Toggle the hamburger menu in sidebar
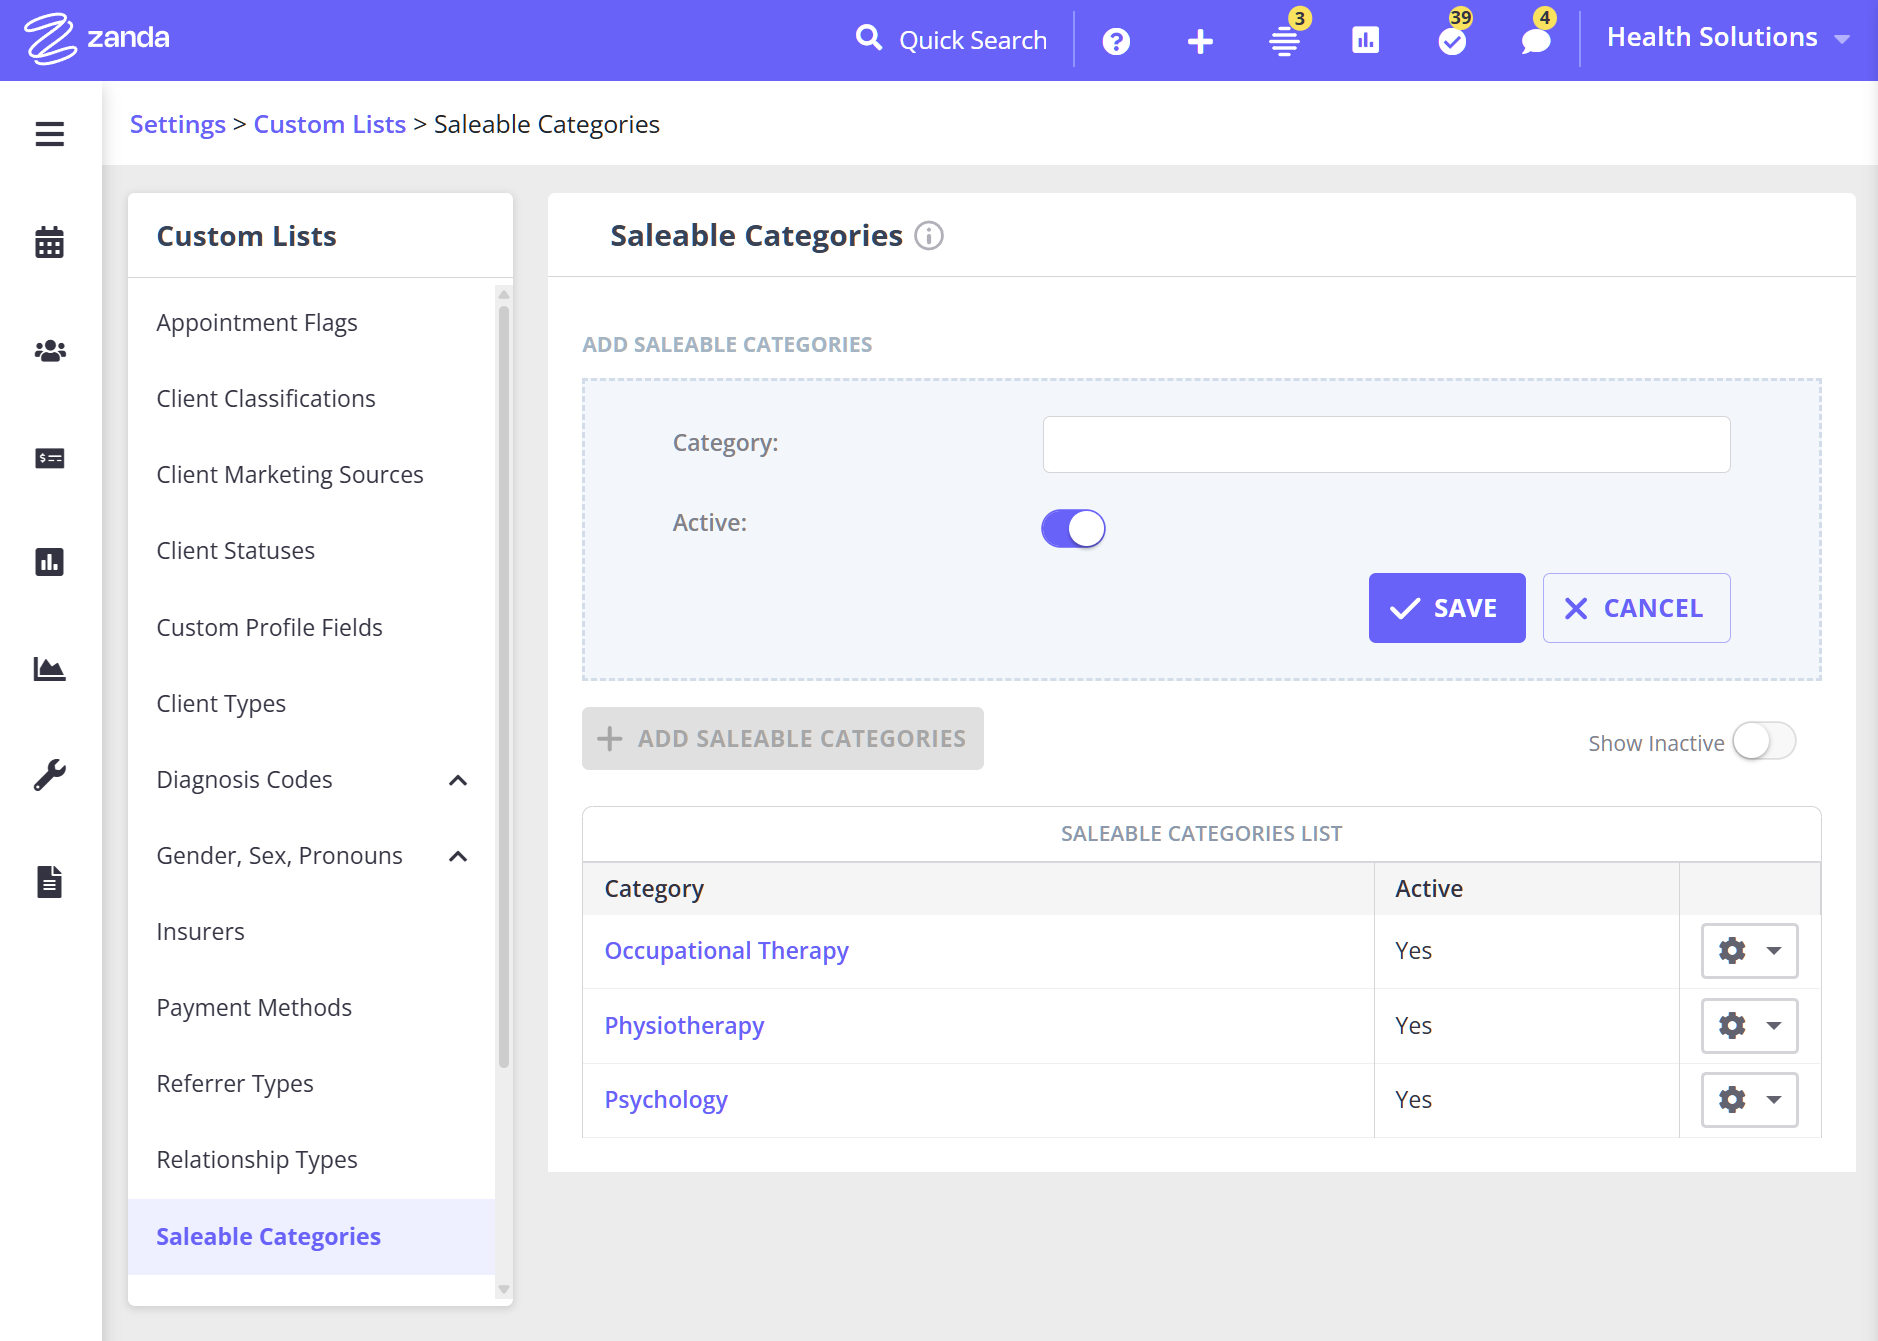The width and height of the screenshot is (1878, 1341). (49, 134)
